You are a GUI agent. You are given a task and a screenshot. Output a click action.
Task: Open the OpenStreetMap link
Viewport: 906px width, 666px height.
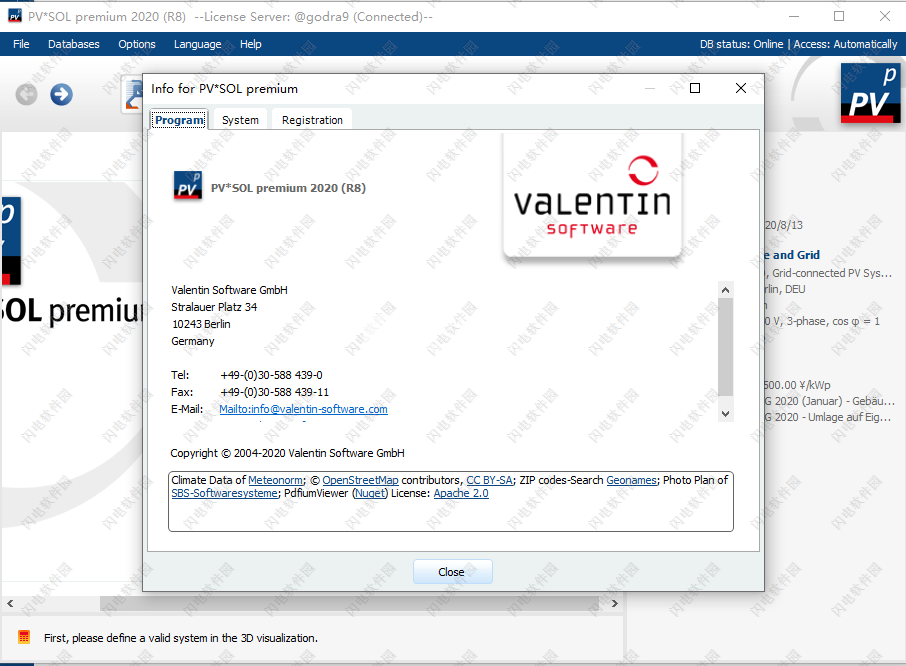360,480
